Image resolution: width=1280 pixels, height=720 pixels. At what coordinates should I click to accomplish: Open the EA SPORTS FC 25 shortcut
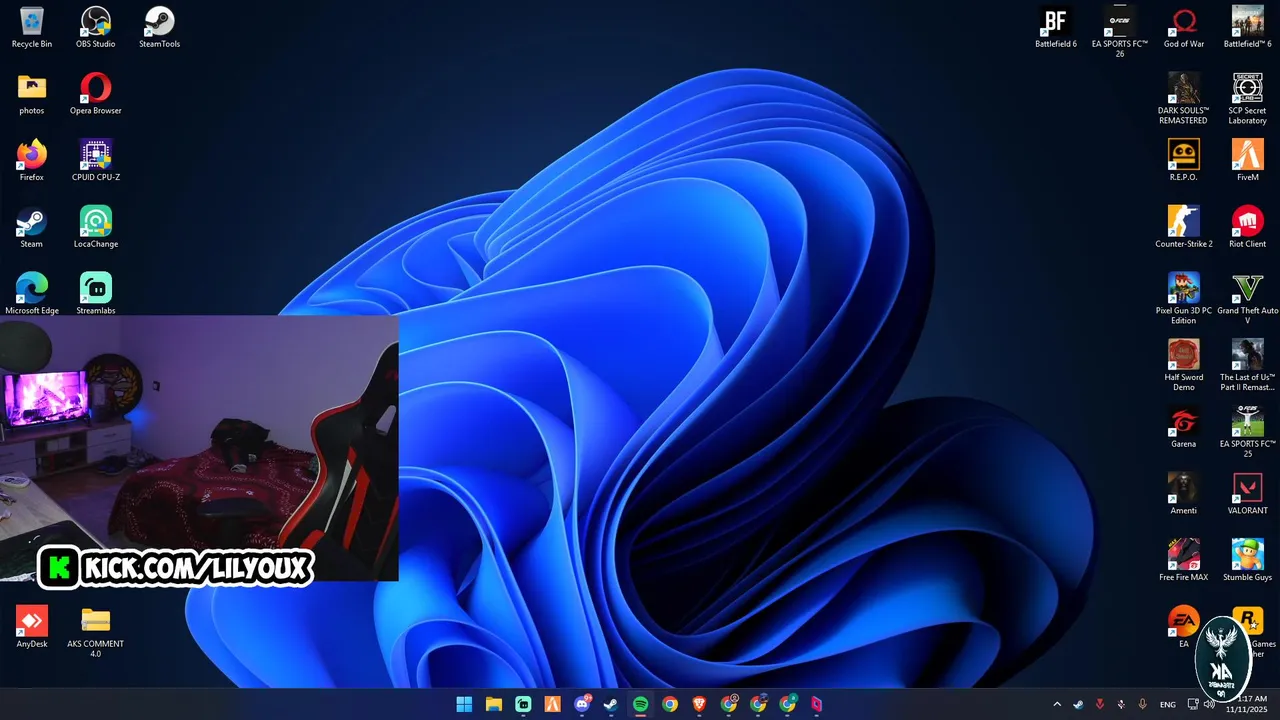tap(1248, 432)
